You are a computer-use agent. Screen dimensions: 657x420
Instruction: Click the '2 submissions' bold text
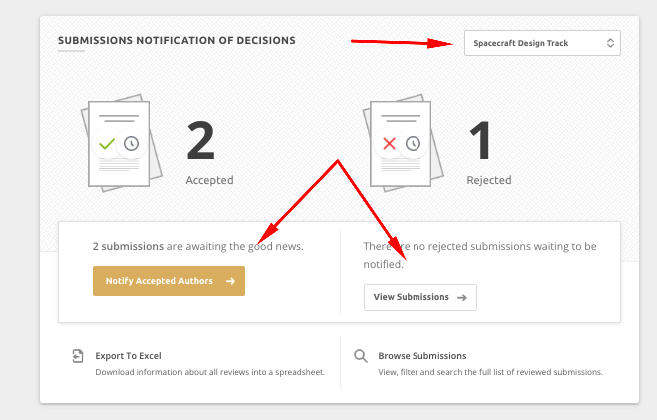[x=128, y=246]
